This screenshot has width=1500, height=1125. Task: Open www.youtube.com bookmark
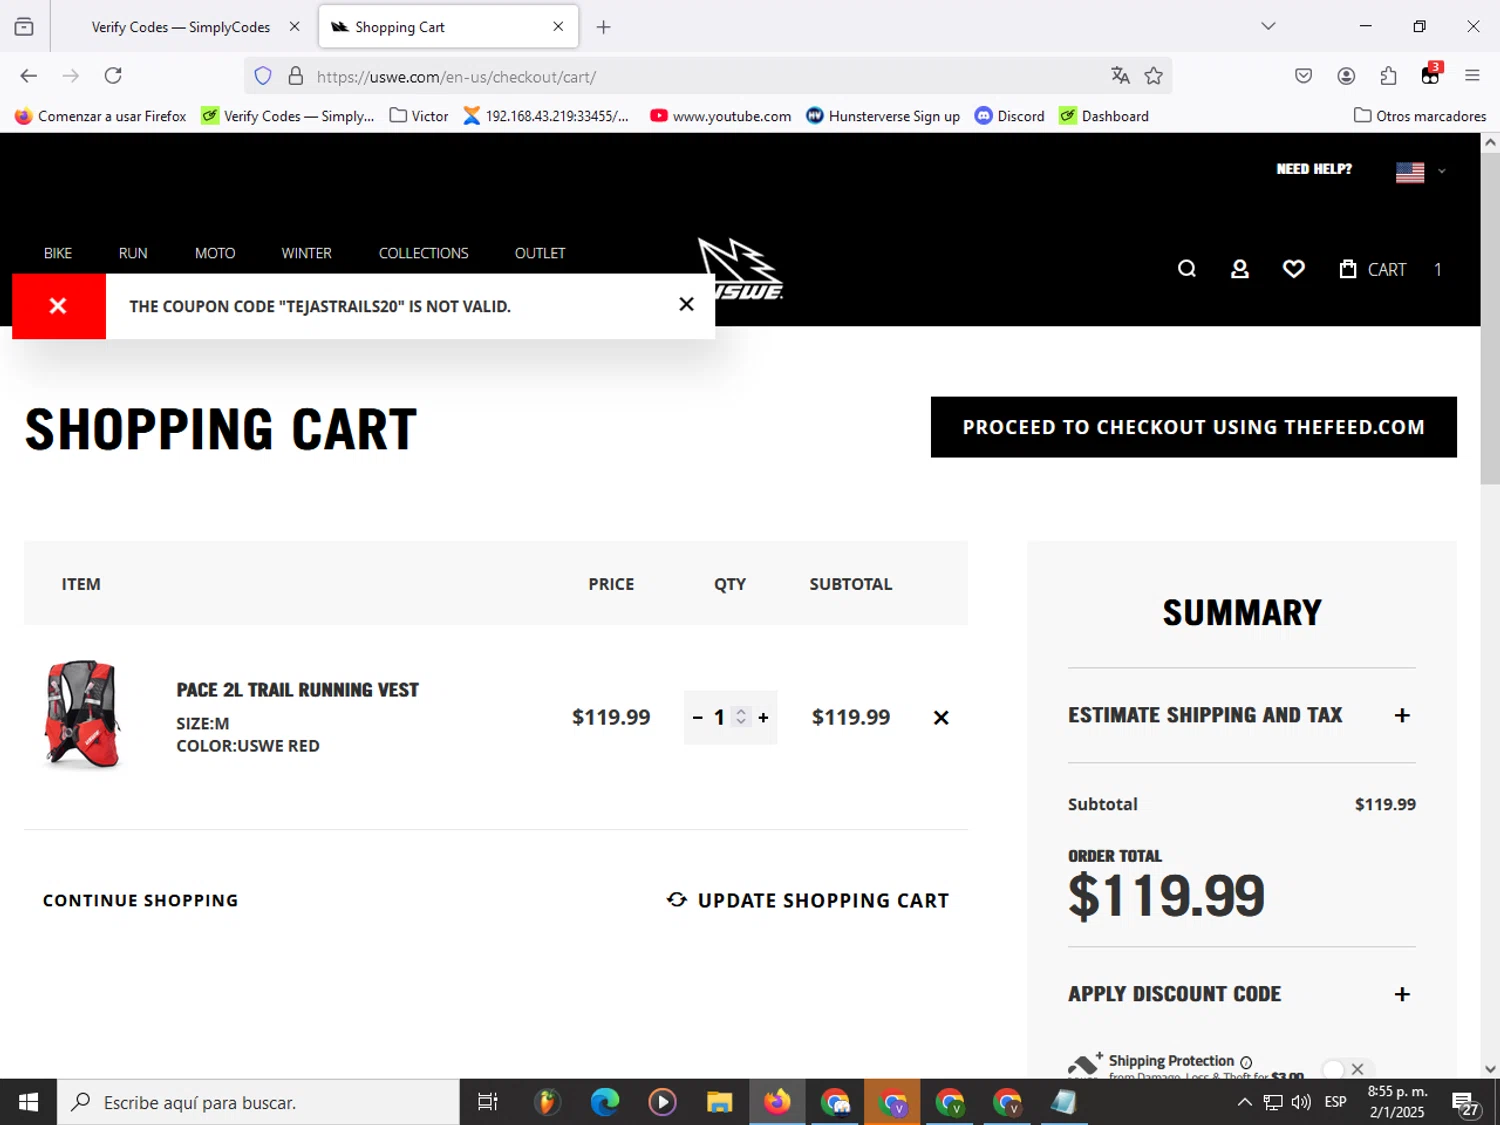click(720, 116)
